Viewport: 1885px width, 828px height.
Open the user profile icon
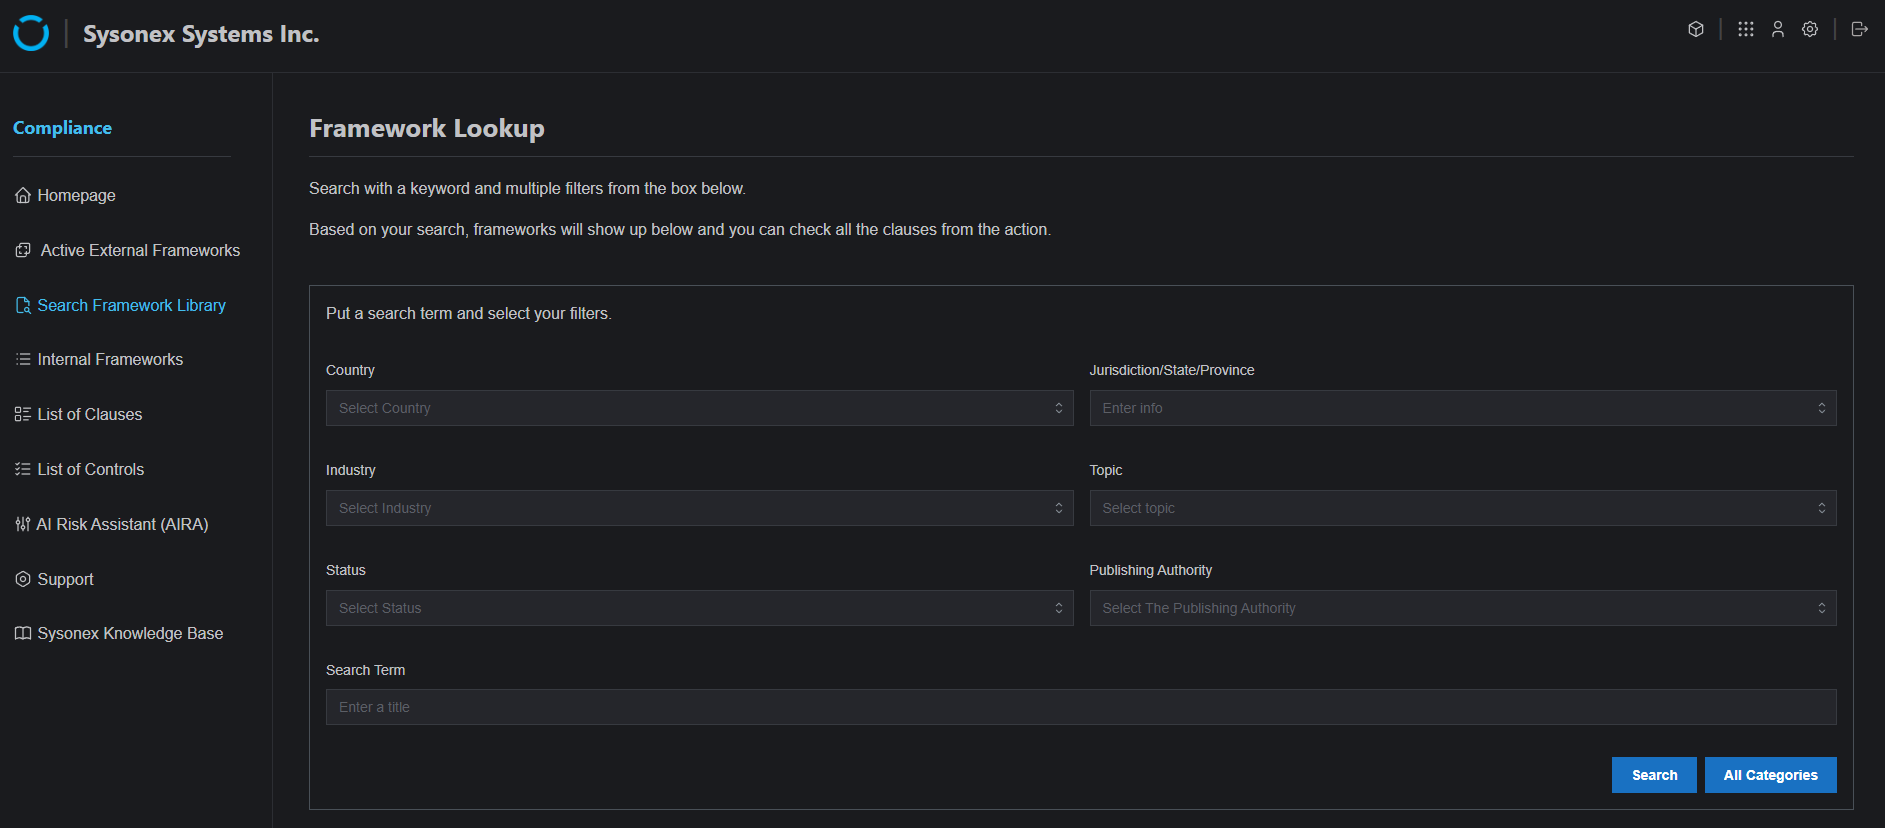tap(1778, 29)
